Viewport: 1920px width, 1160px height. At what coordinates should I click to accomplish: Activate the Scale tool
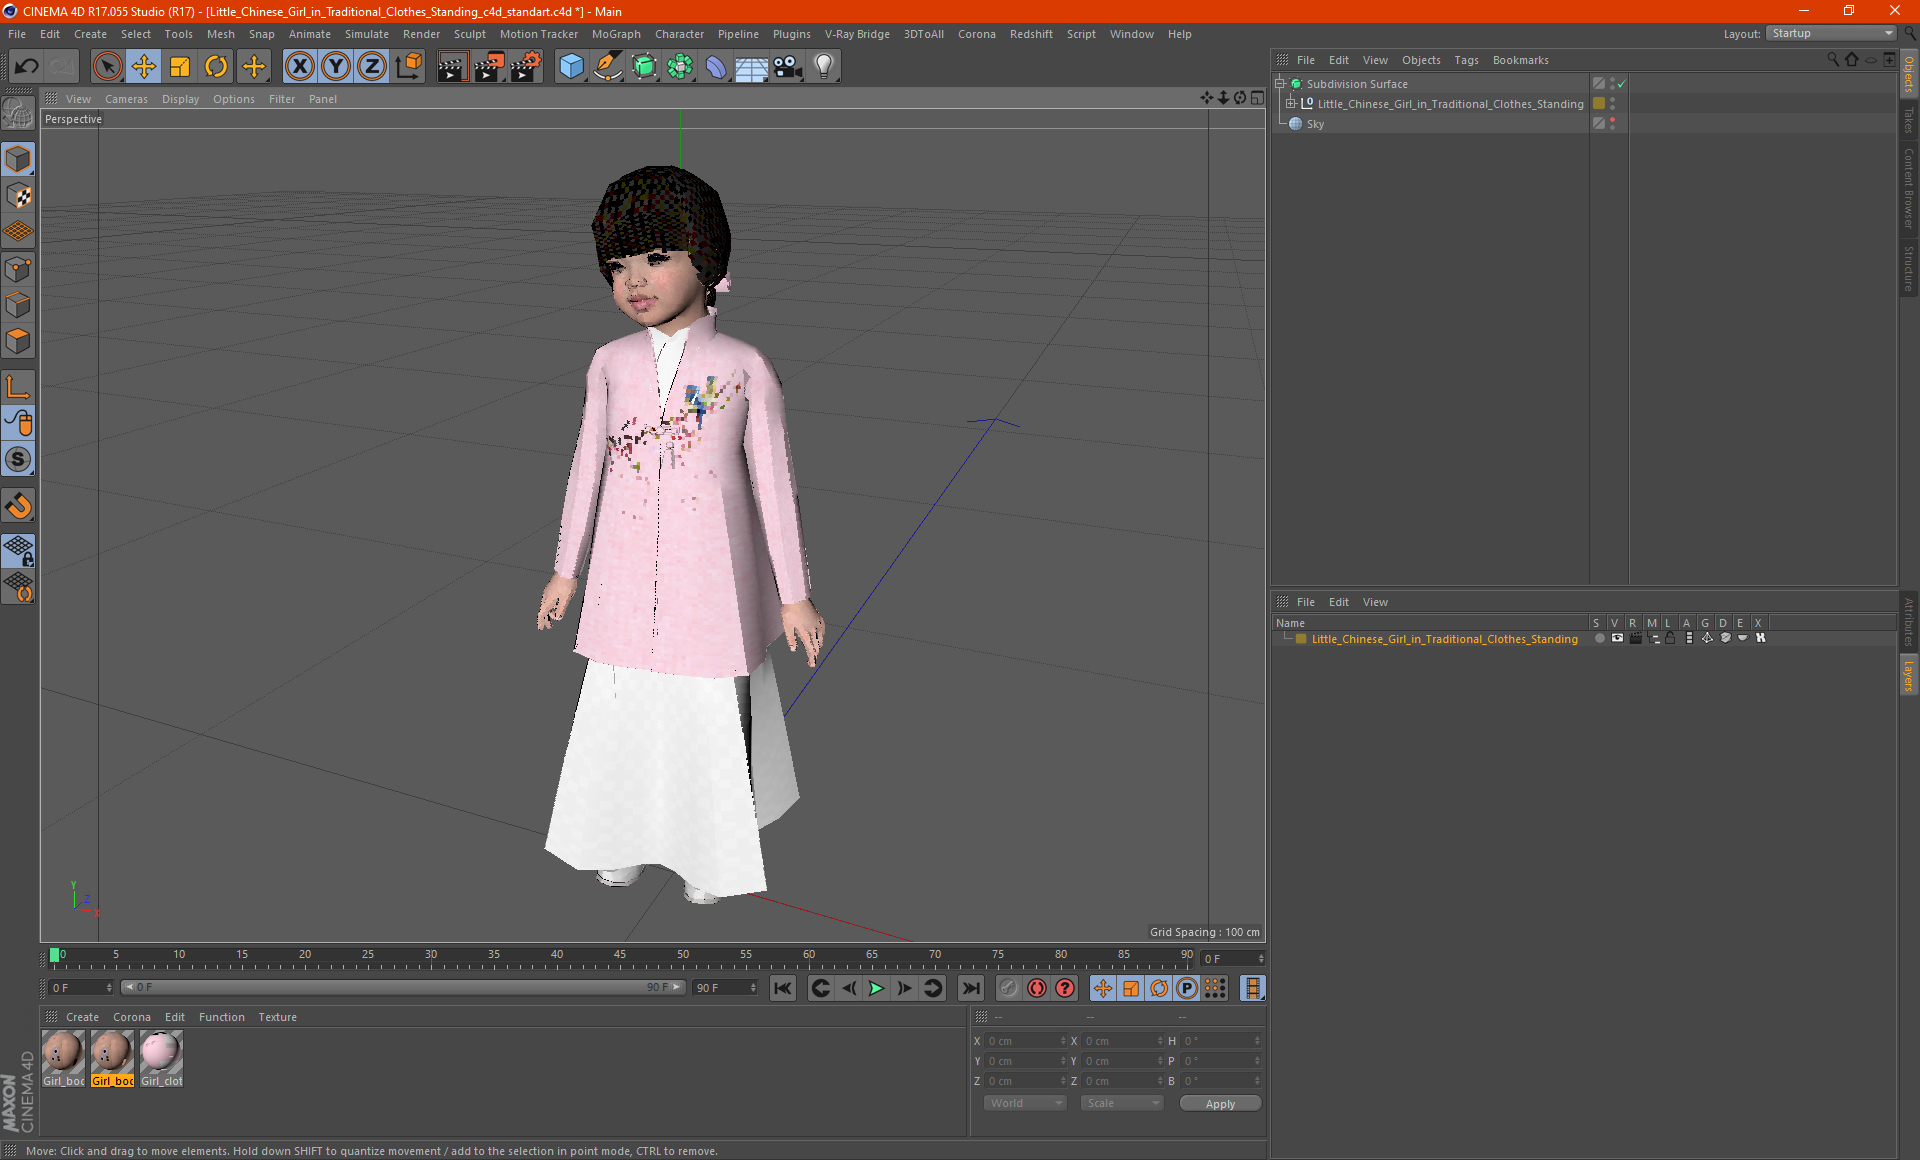coord(180,67)
